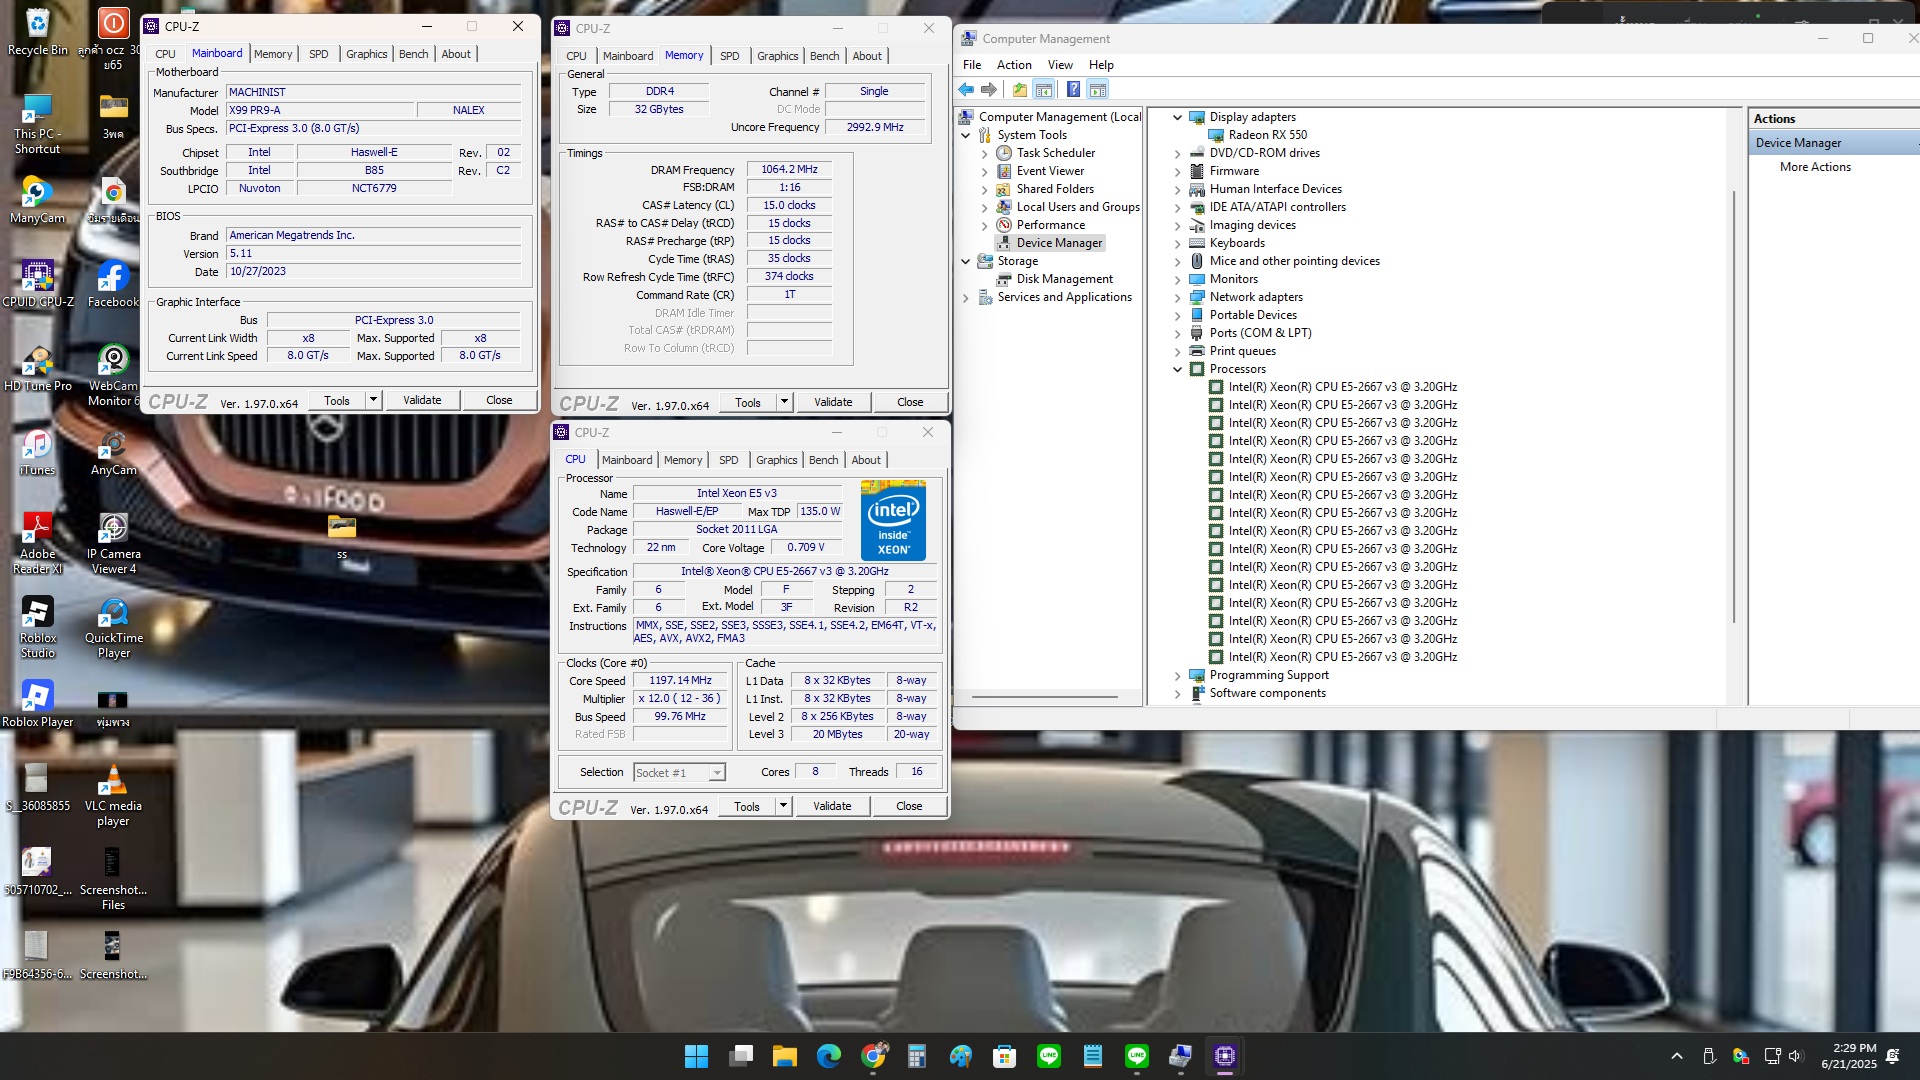
Task: Open Tools dropdown arrow in CPU-Z Memory window
Action: [x=784, y=402]
